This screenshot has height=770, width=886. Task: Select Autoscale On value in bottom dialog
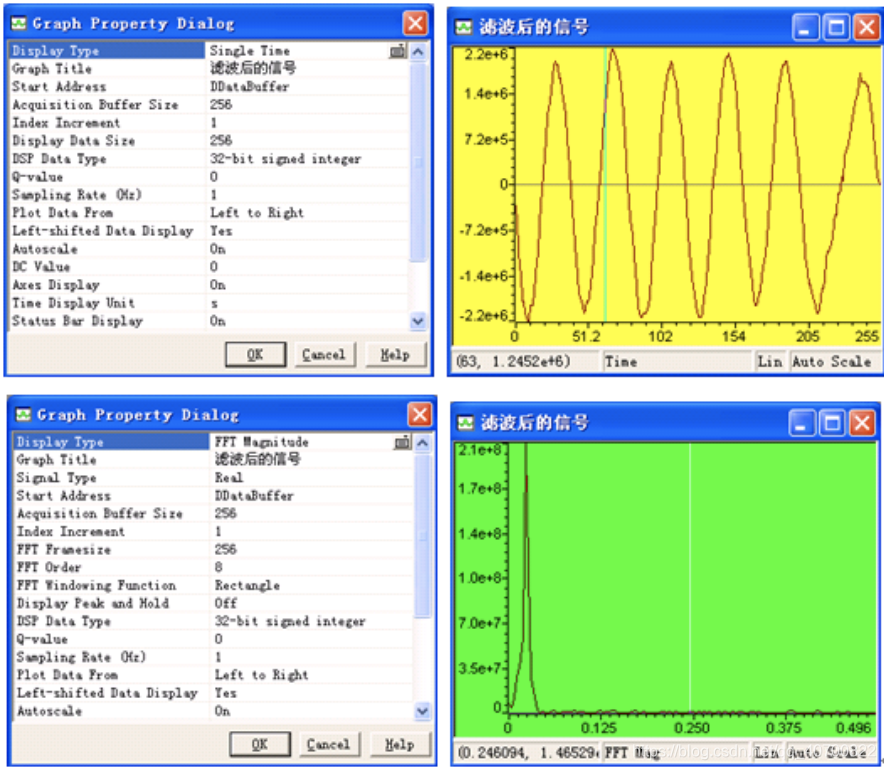coord(222,711)
